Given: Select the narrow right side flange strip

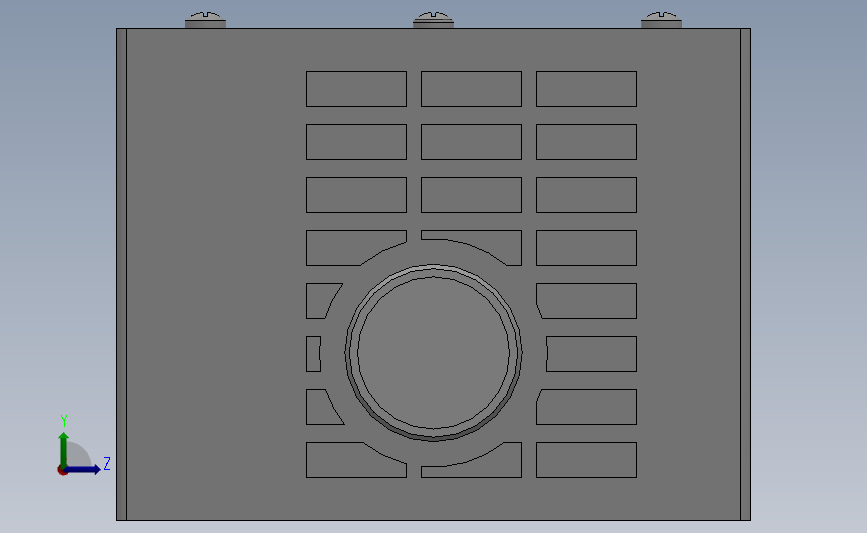Looking at the screenshot, I should pyautogui.click(x=745, y=274).
